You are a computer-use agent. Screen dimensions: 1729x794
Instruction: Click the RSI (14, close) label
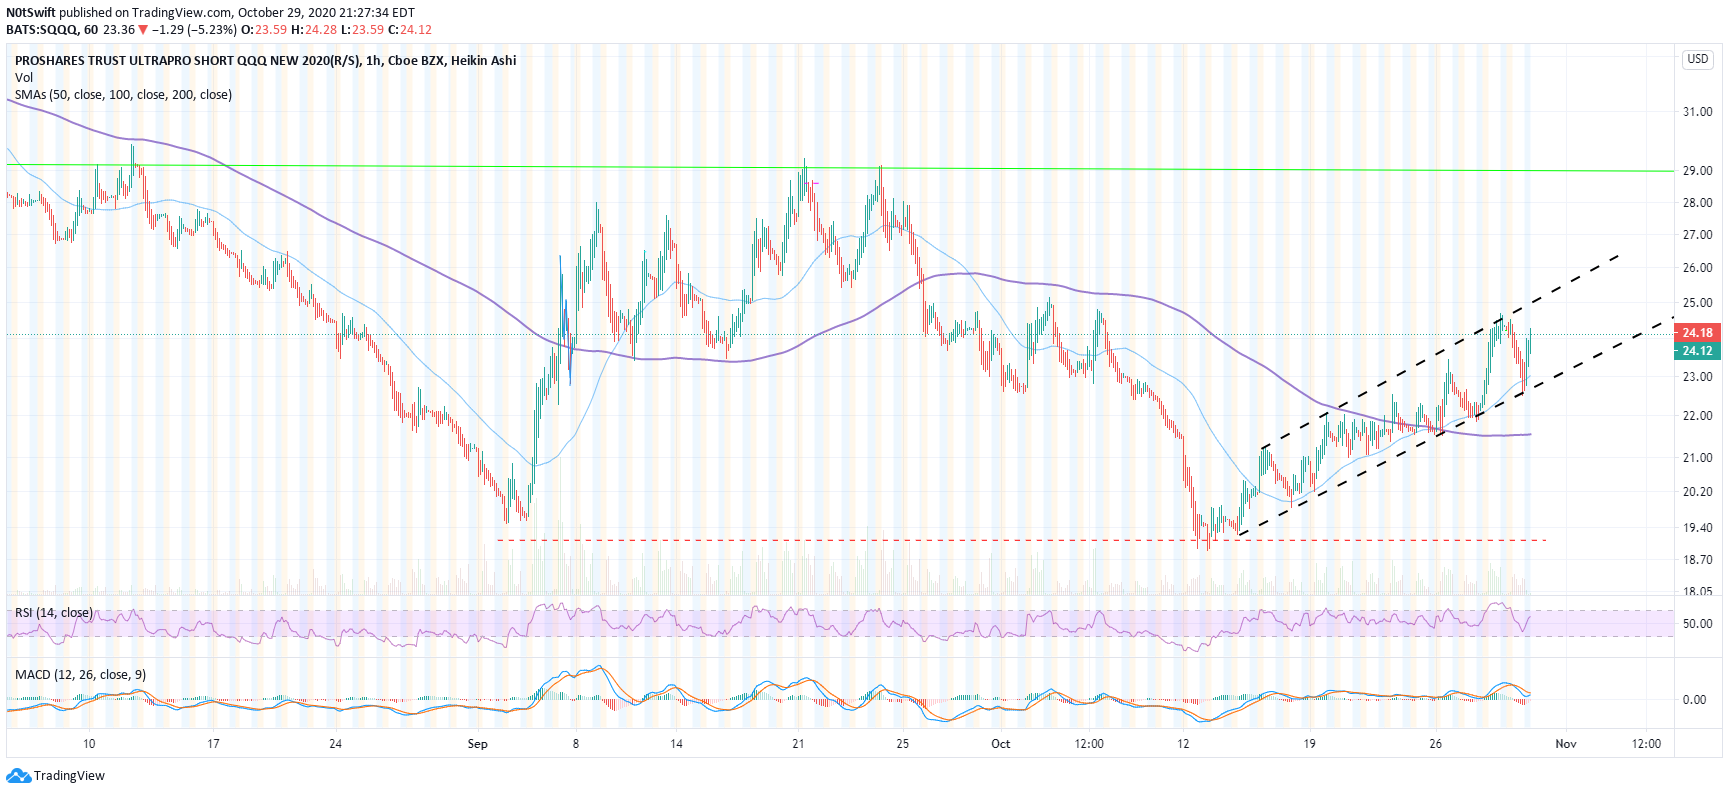click(x=54, y=613)
